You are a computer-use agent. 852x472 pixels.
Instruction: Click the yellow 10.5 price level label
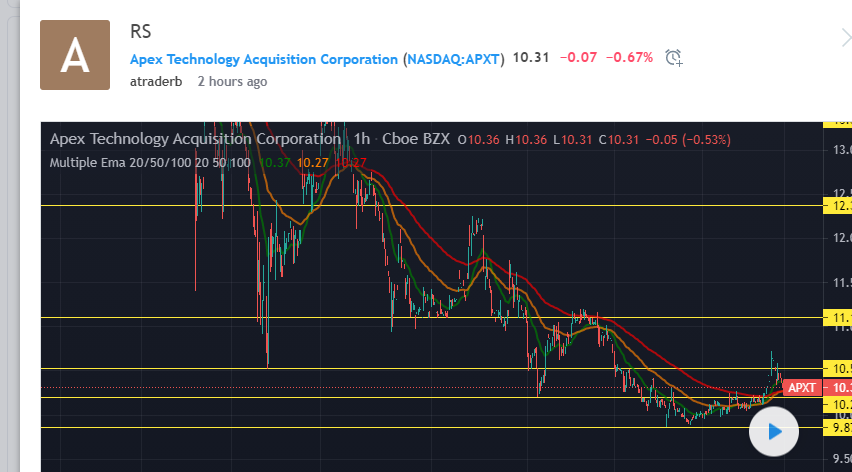pos(836,368)
